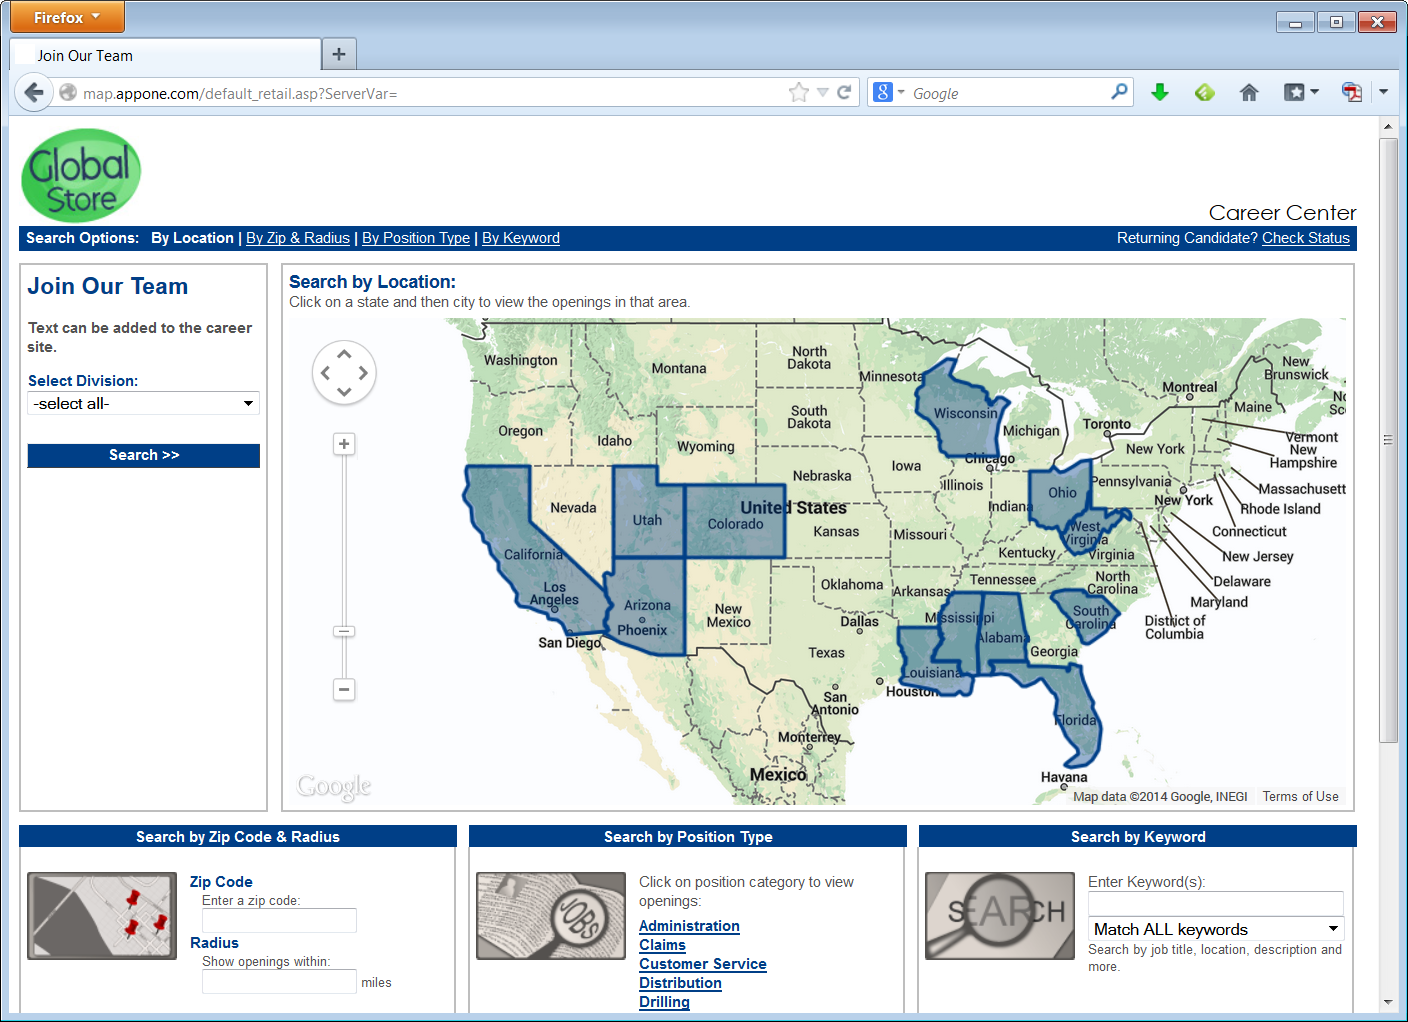Click the Enter Keyword(s) input field
This screenshot has height=1022, width=1408.
click(1216, 903)
